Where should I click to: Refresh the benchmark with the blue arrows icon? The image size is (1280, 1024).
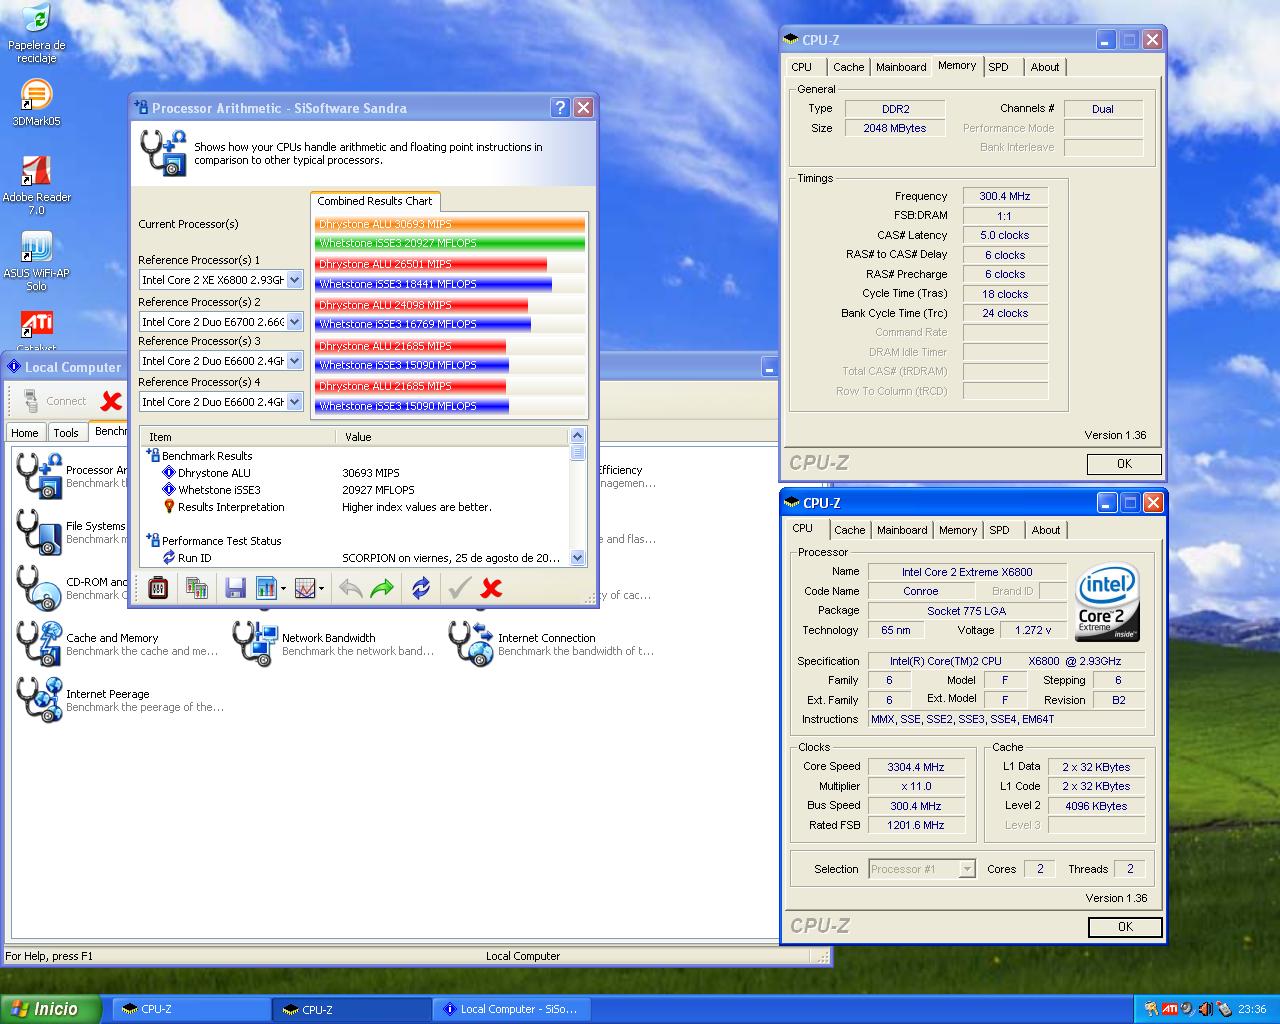pos(421,588)
